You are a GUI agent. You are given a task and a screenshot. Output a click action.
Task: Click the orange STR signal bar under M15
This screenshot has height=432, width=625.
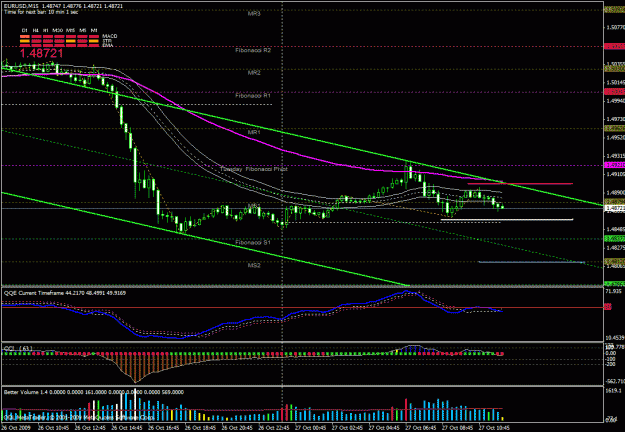(71, 41)
